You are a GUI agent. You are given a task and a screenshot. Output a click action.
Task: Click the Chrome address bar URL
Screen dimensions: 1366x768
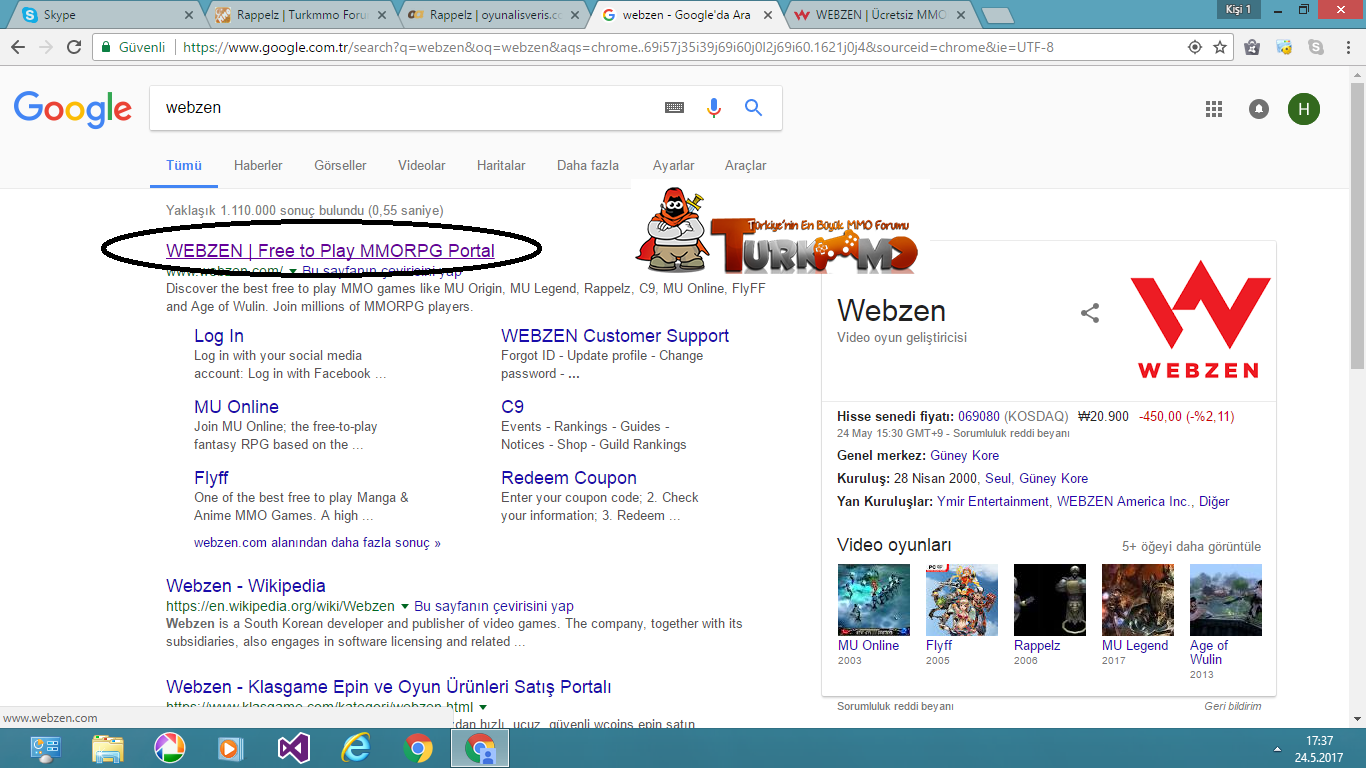point(618,47)
